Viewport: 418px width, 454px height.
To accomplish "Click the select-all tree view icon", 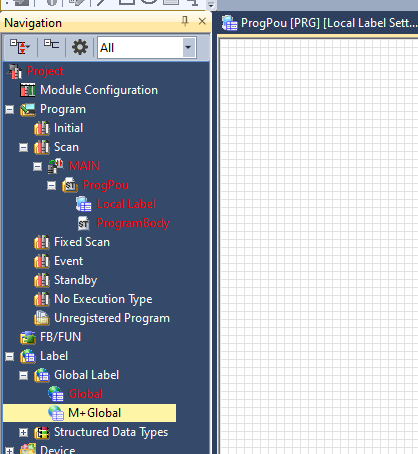I will click(52, 44).
